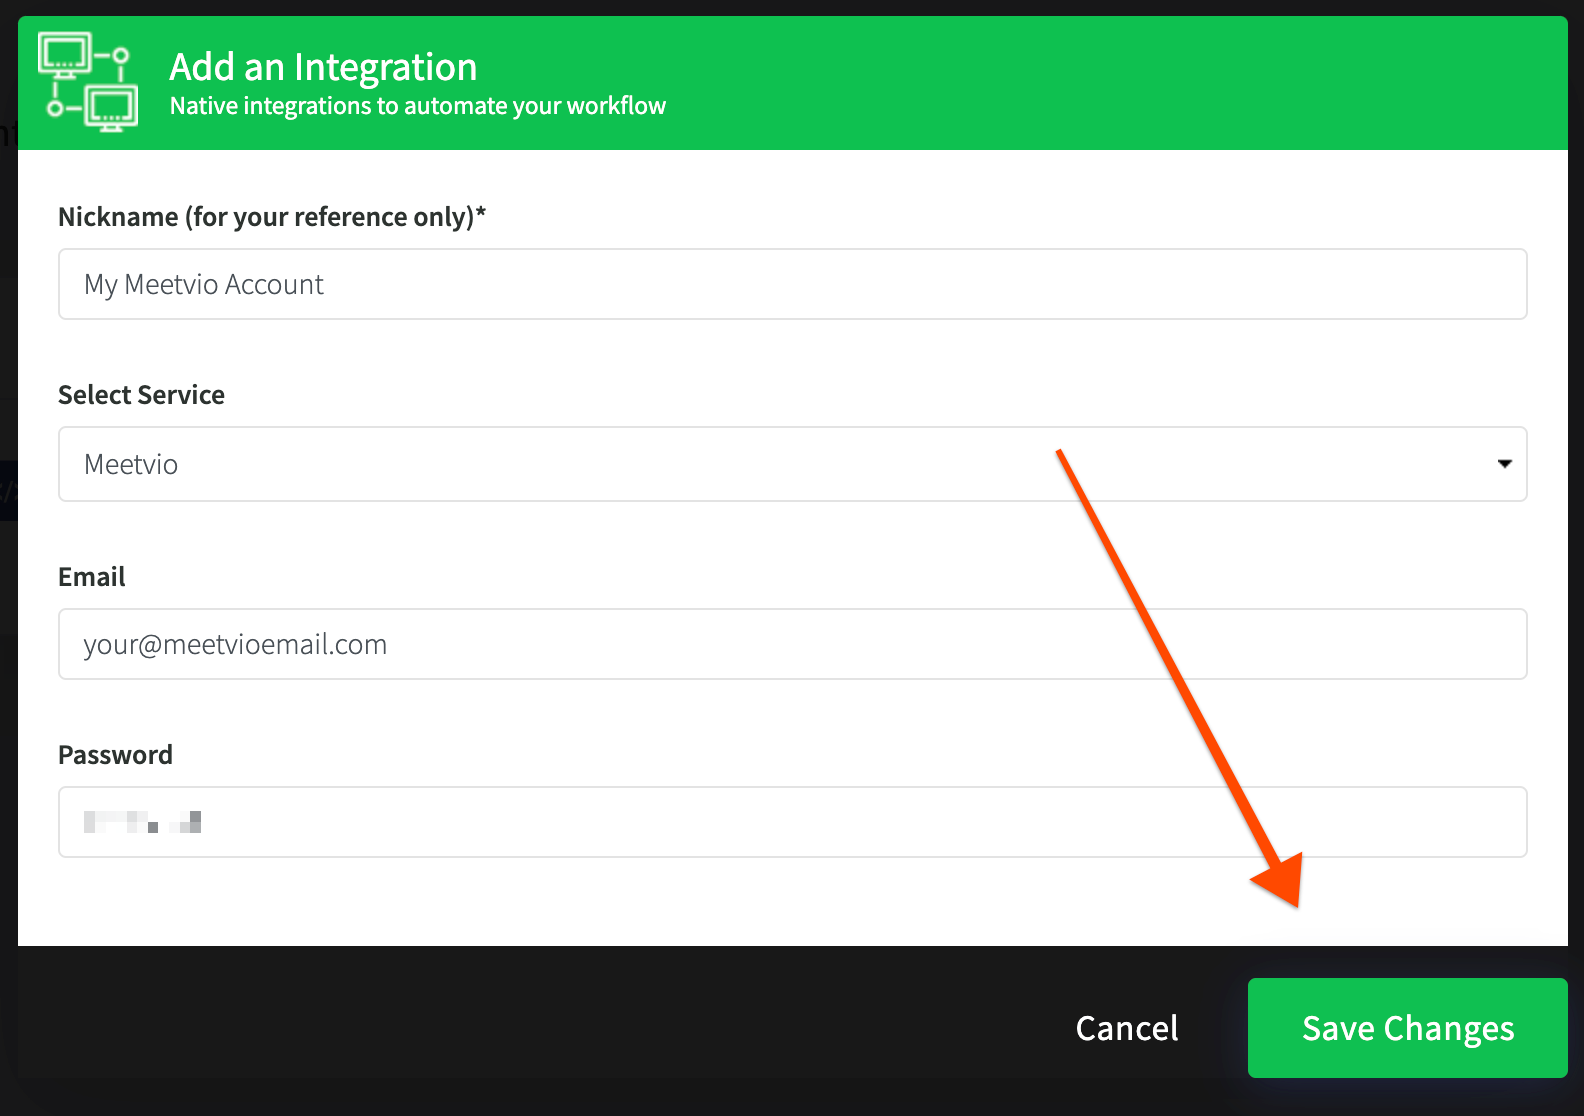Image resolution: width=1584 pixels, height=1116 pixels.
Task: Click the Password input field
Action: point(792,822)
